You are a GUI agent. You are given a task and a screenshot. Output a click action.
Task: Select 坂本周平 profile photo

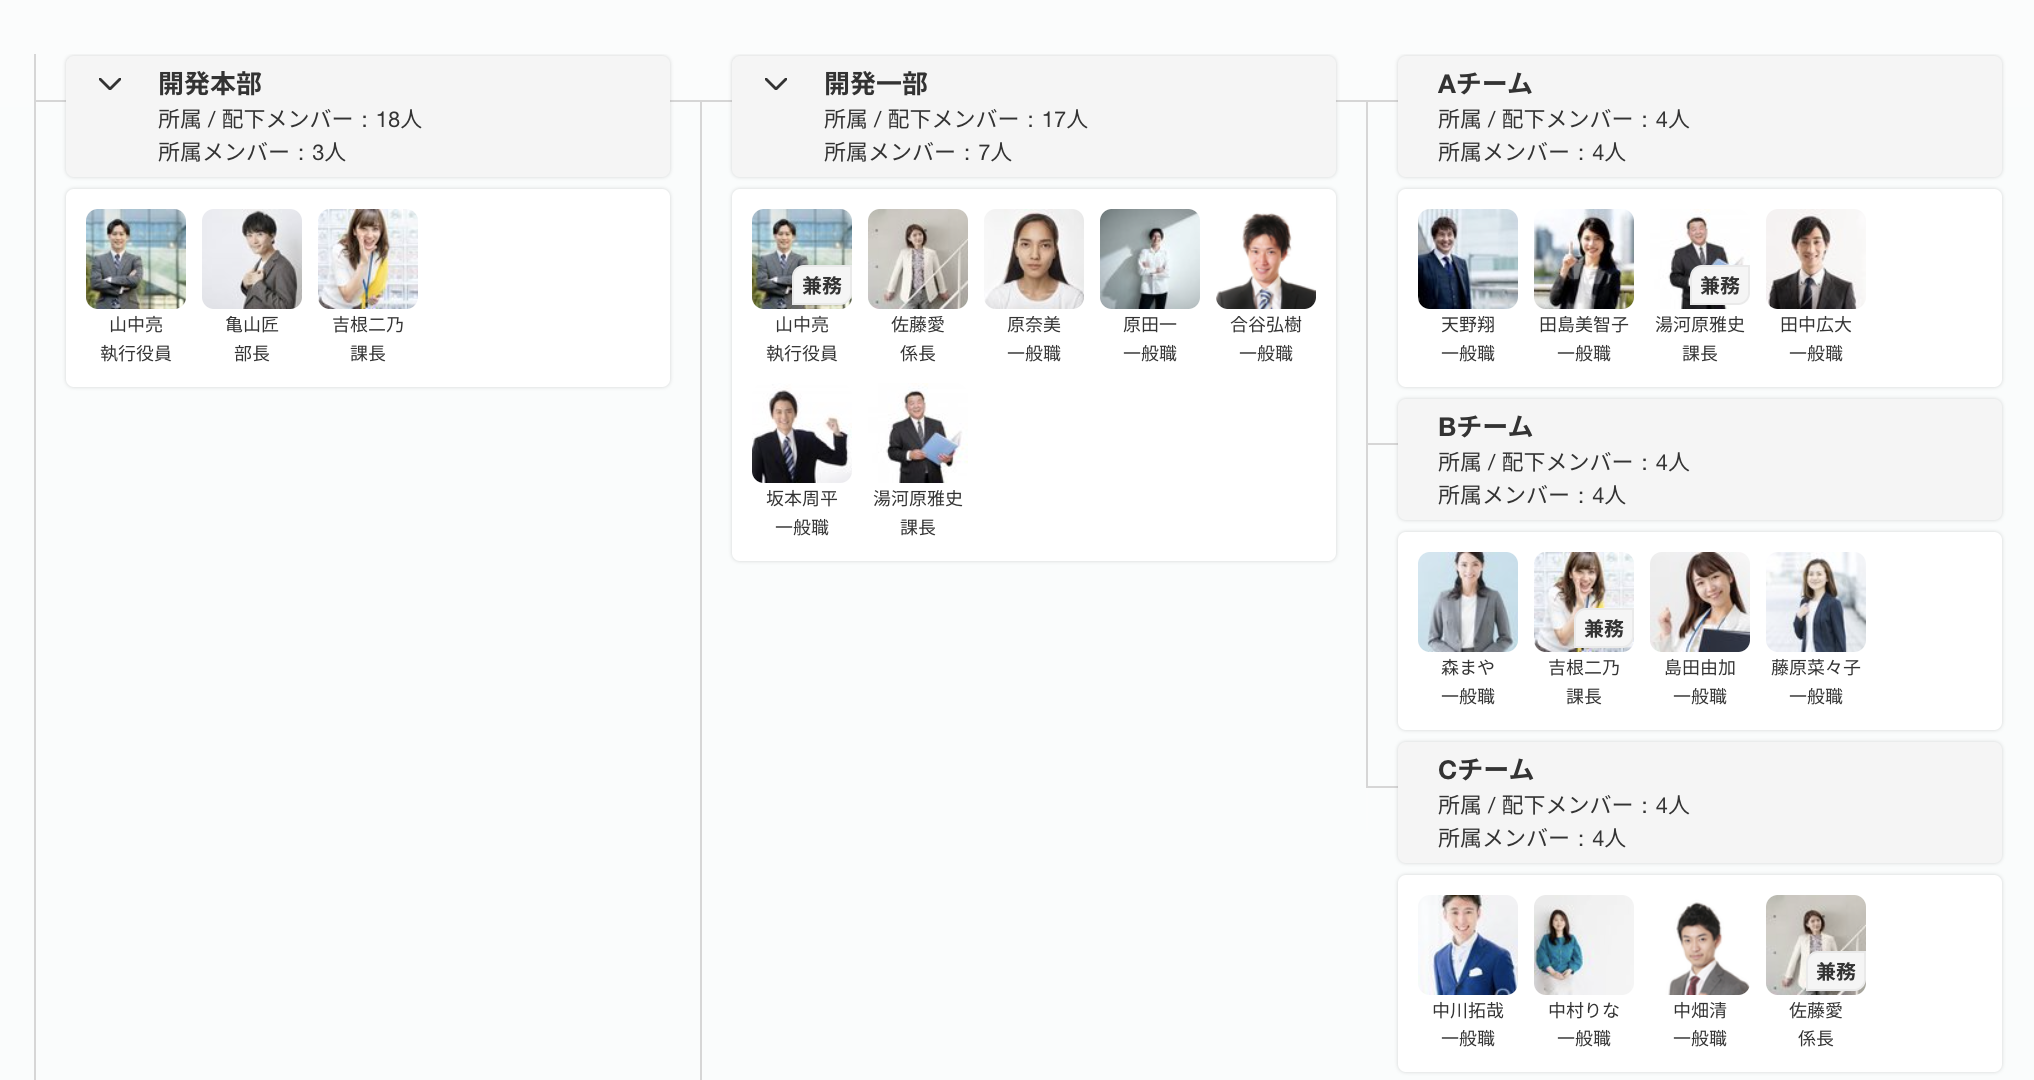tap(802, 433)
